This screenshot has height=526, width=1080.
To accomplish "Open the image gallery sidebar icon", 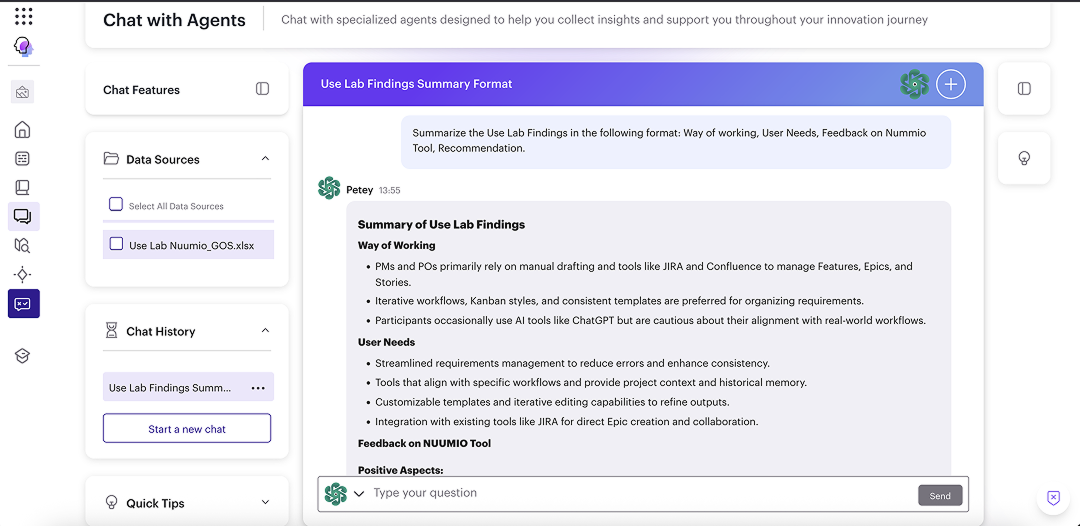I will (23, 92).
